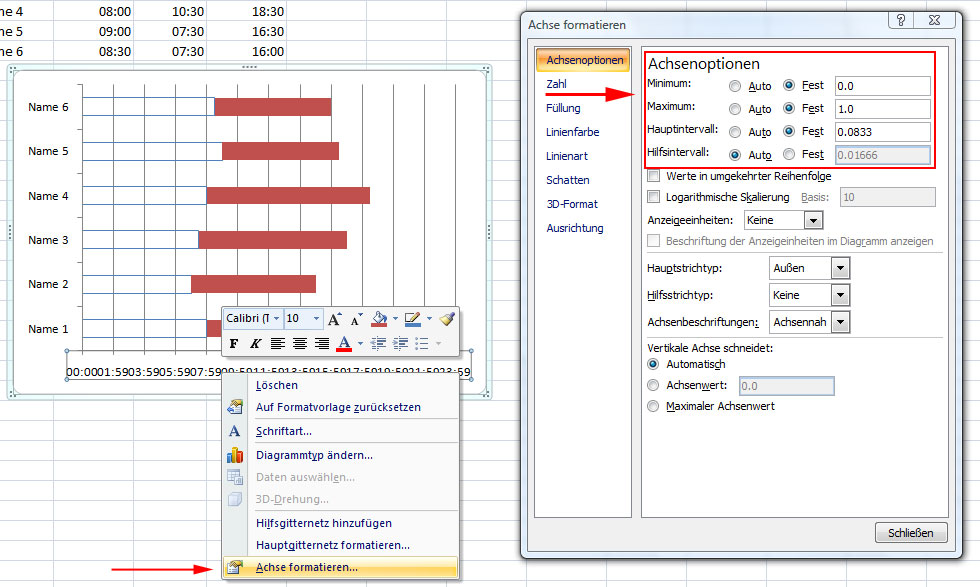Open Linienart section in dialog
Viewport: 980px width, 587px height.
pyautogui.click(x=567, y=156)
